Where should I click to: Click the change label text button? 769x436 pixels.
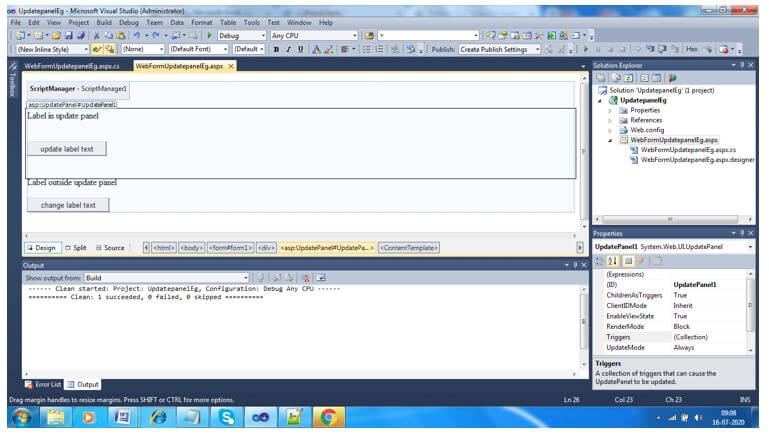68,205
